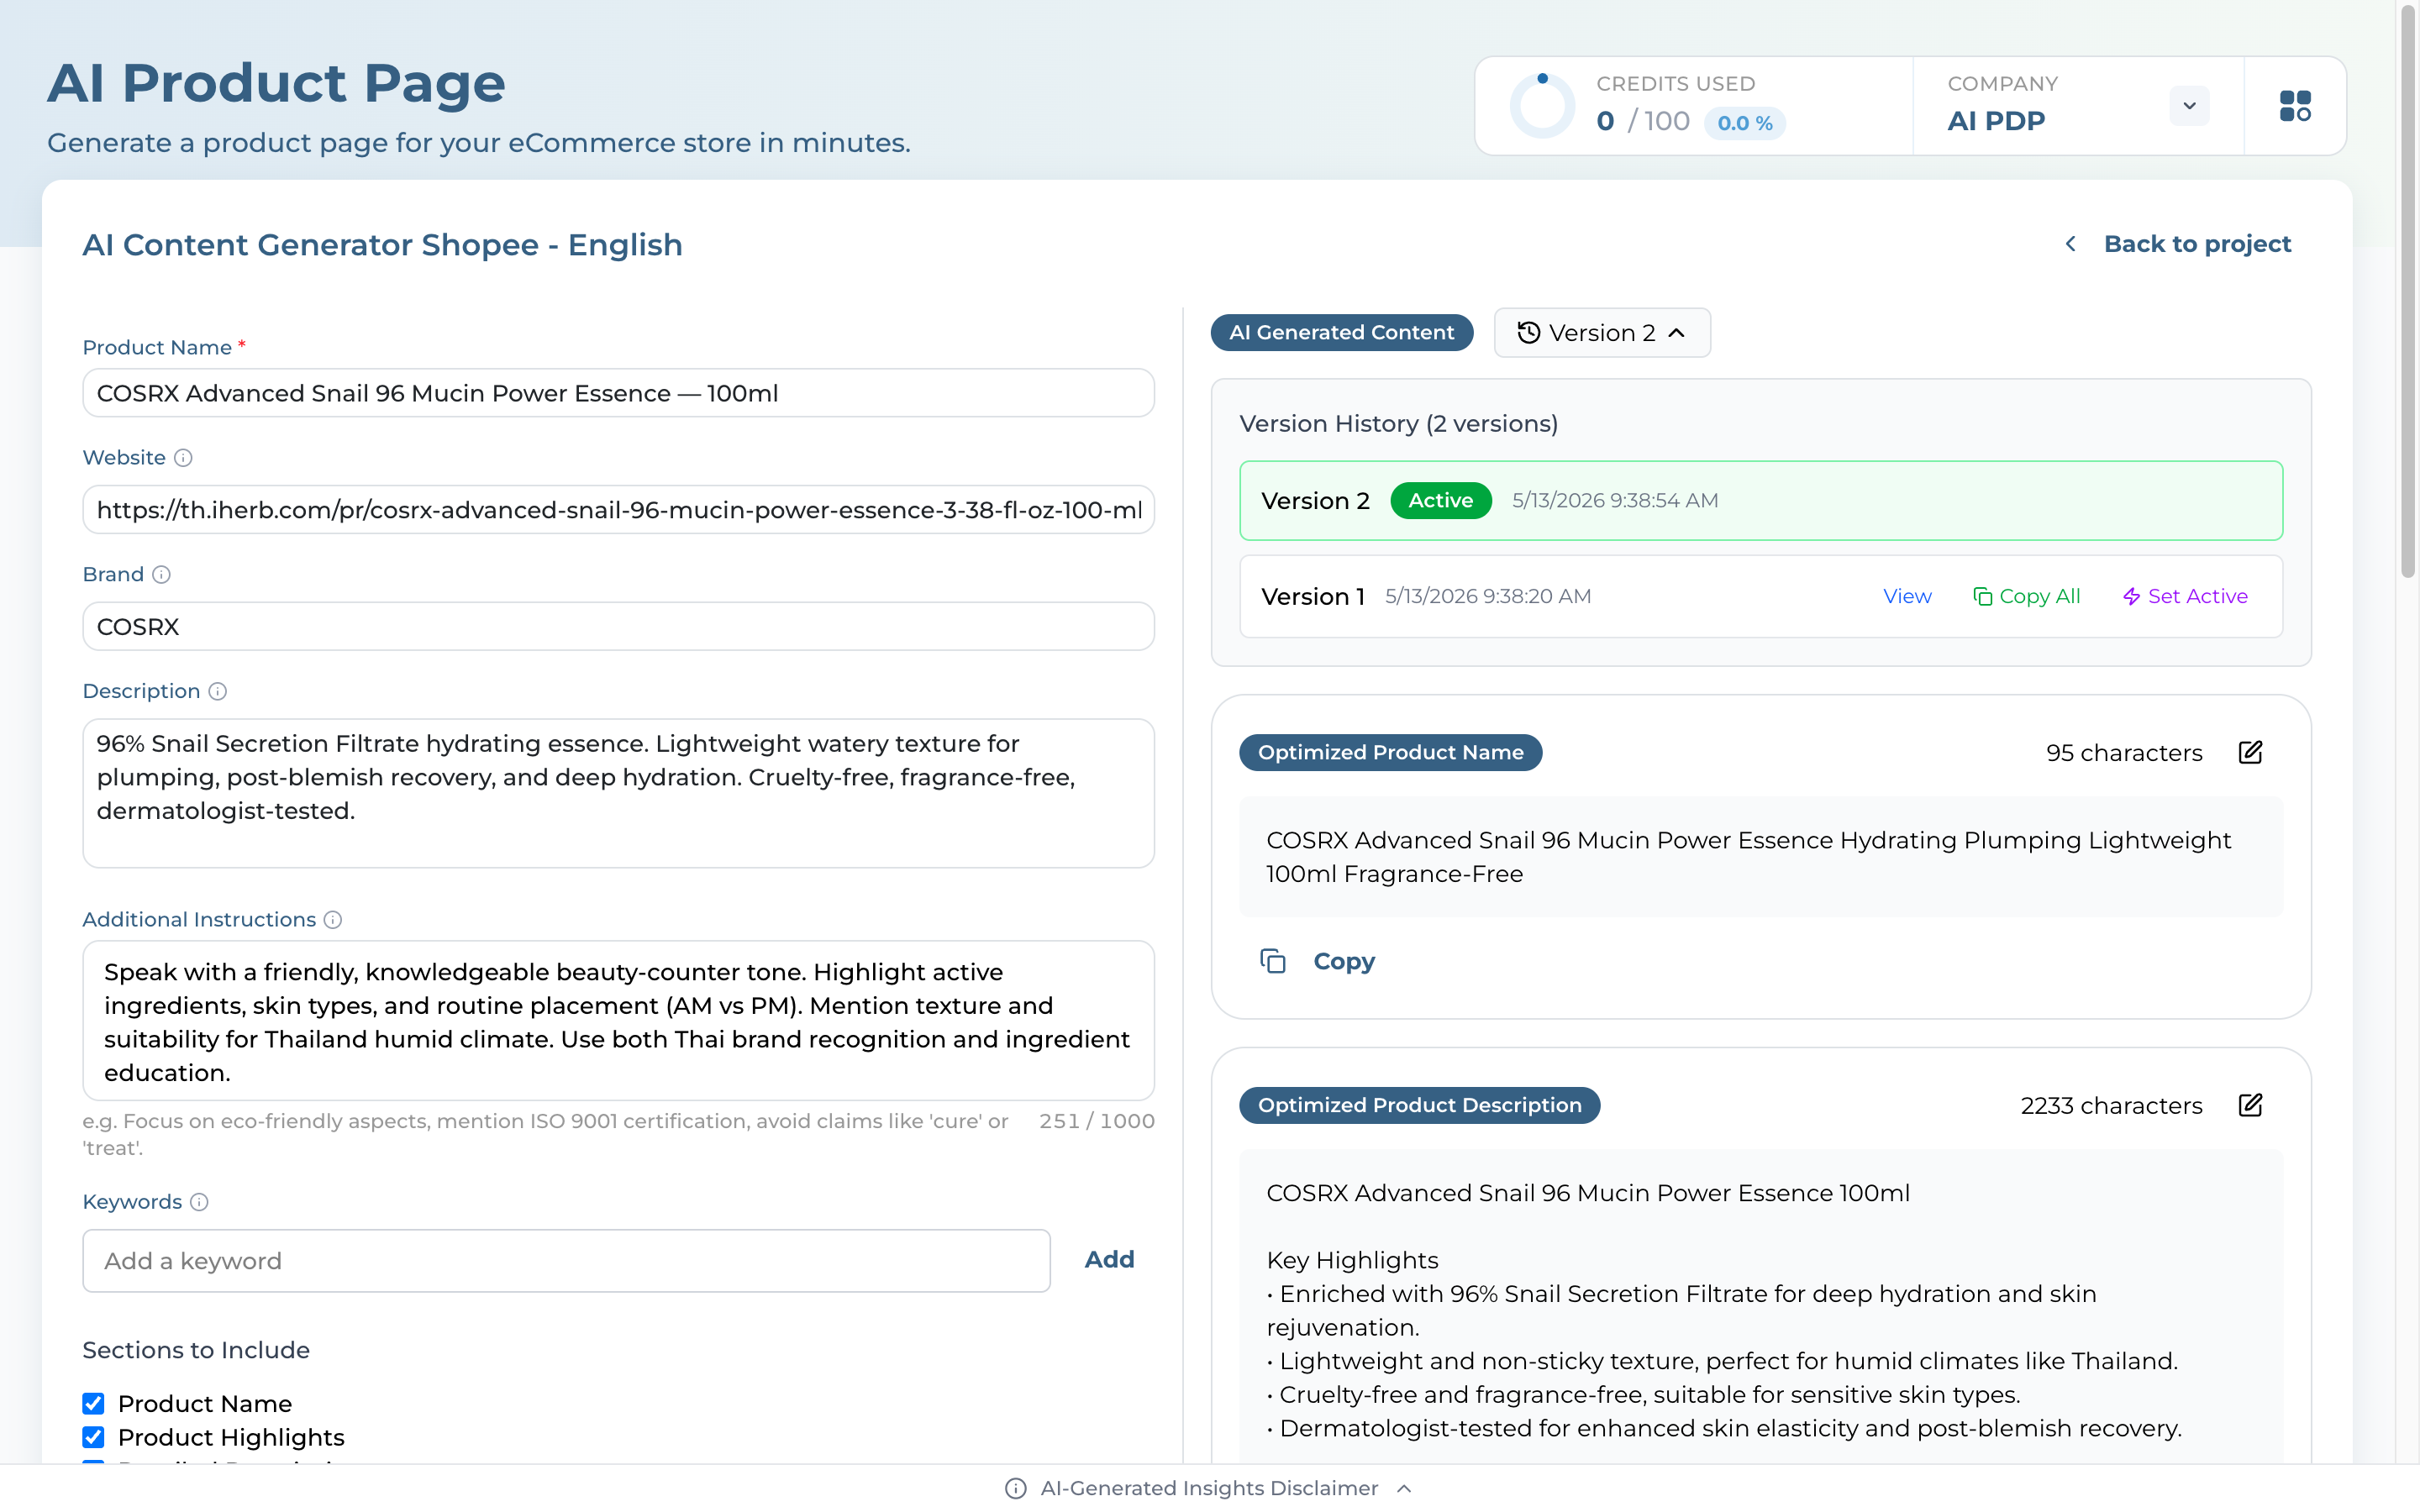The height and width of the screenshot is (1512, 2420).
Task: Click the page vertical scrollbar
Action: click(x=2408, y=290)
